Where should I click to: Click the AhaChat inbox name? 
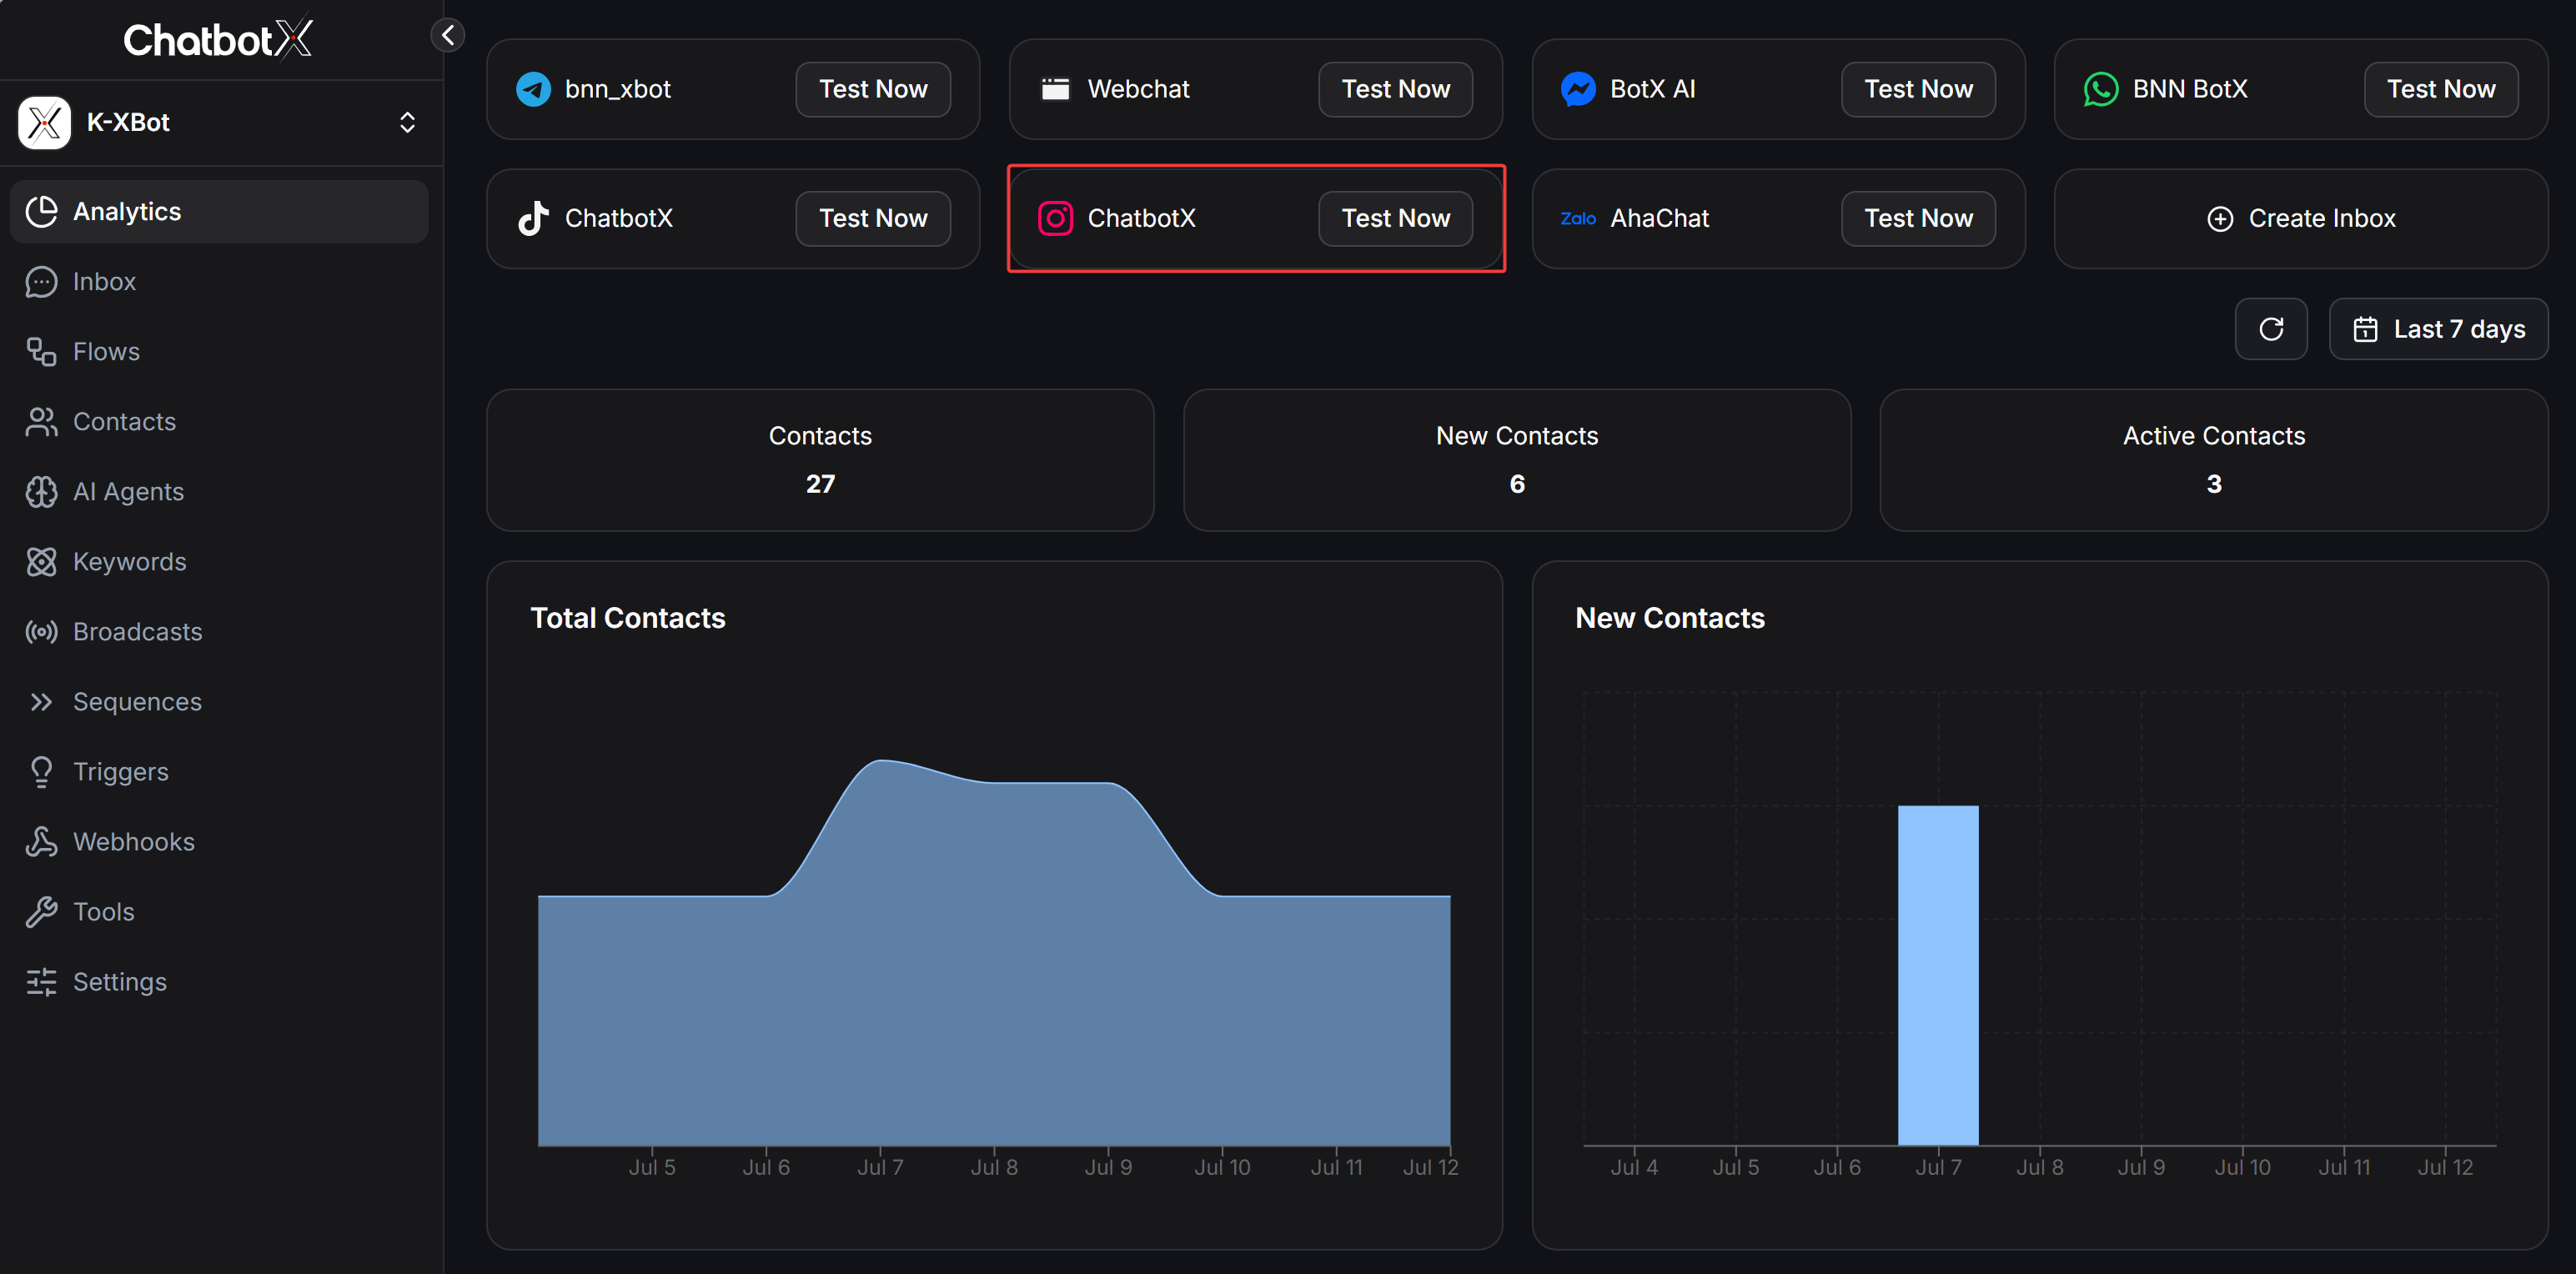coord(1659,218)
